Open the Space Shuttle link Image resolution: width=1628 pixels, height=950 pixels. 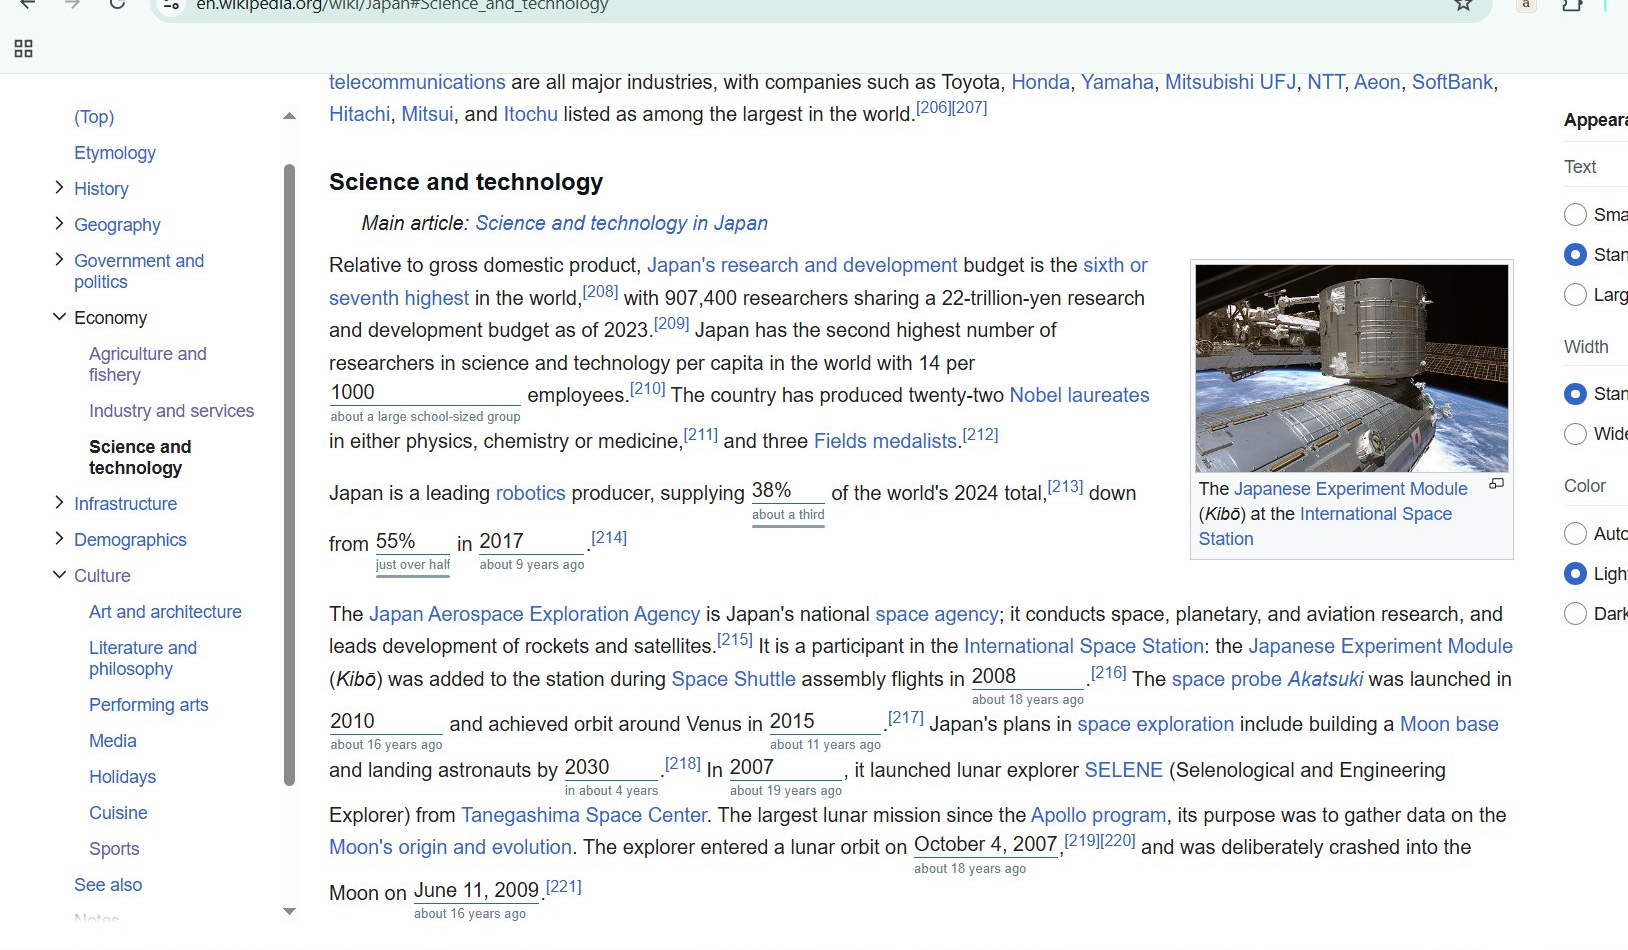click(733, 679)
